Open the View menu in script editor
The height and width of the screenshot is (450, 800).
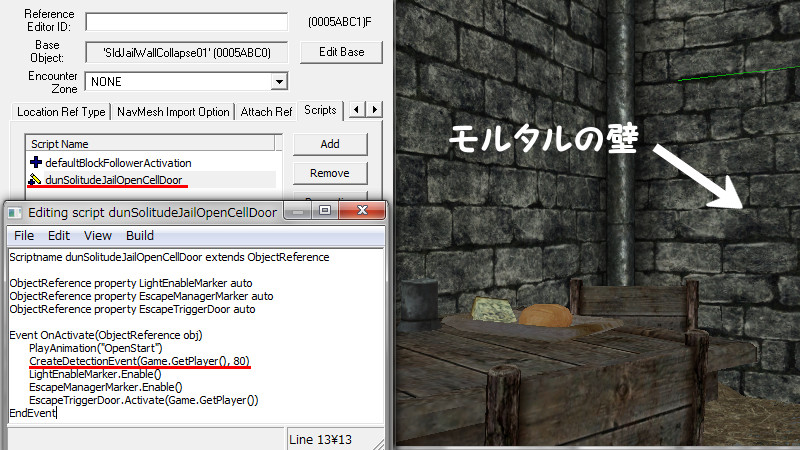(x=97, y=236)
